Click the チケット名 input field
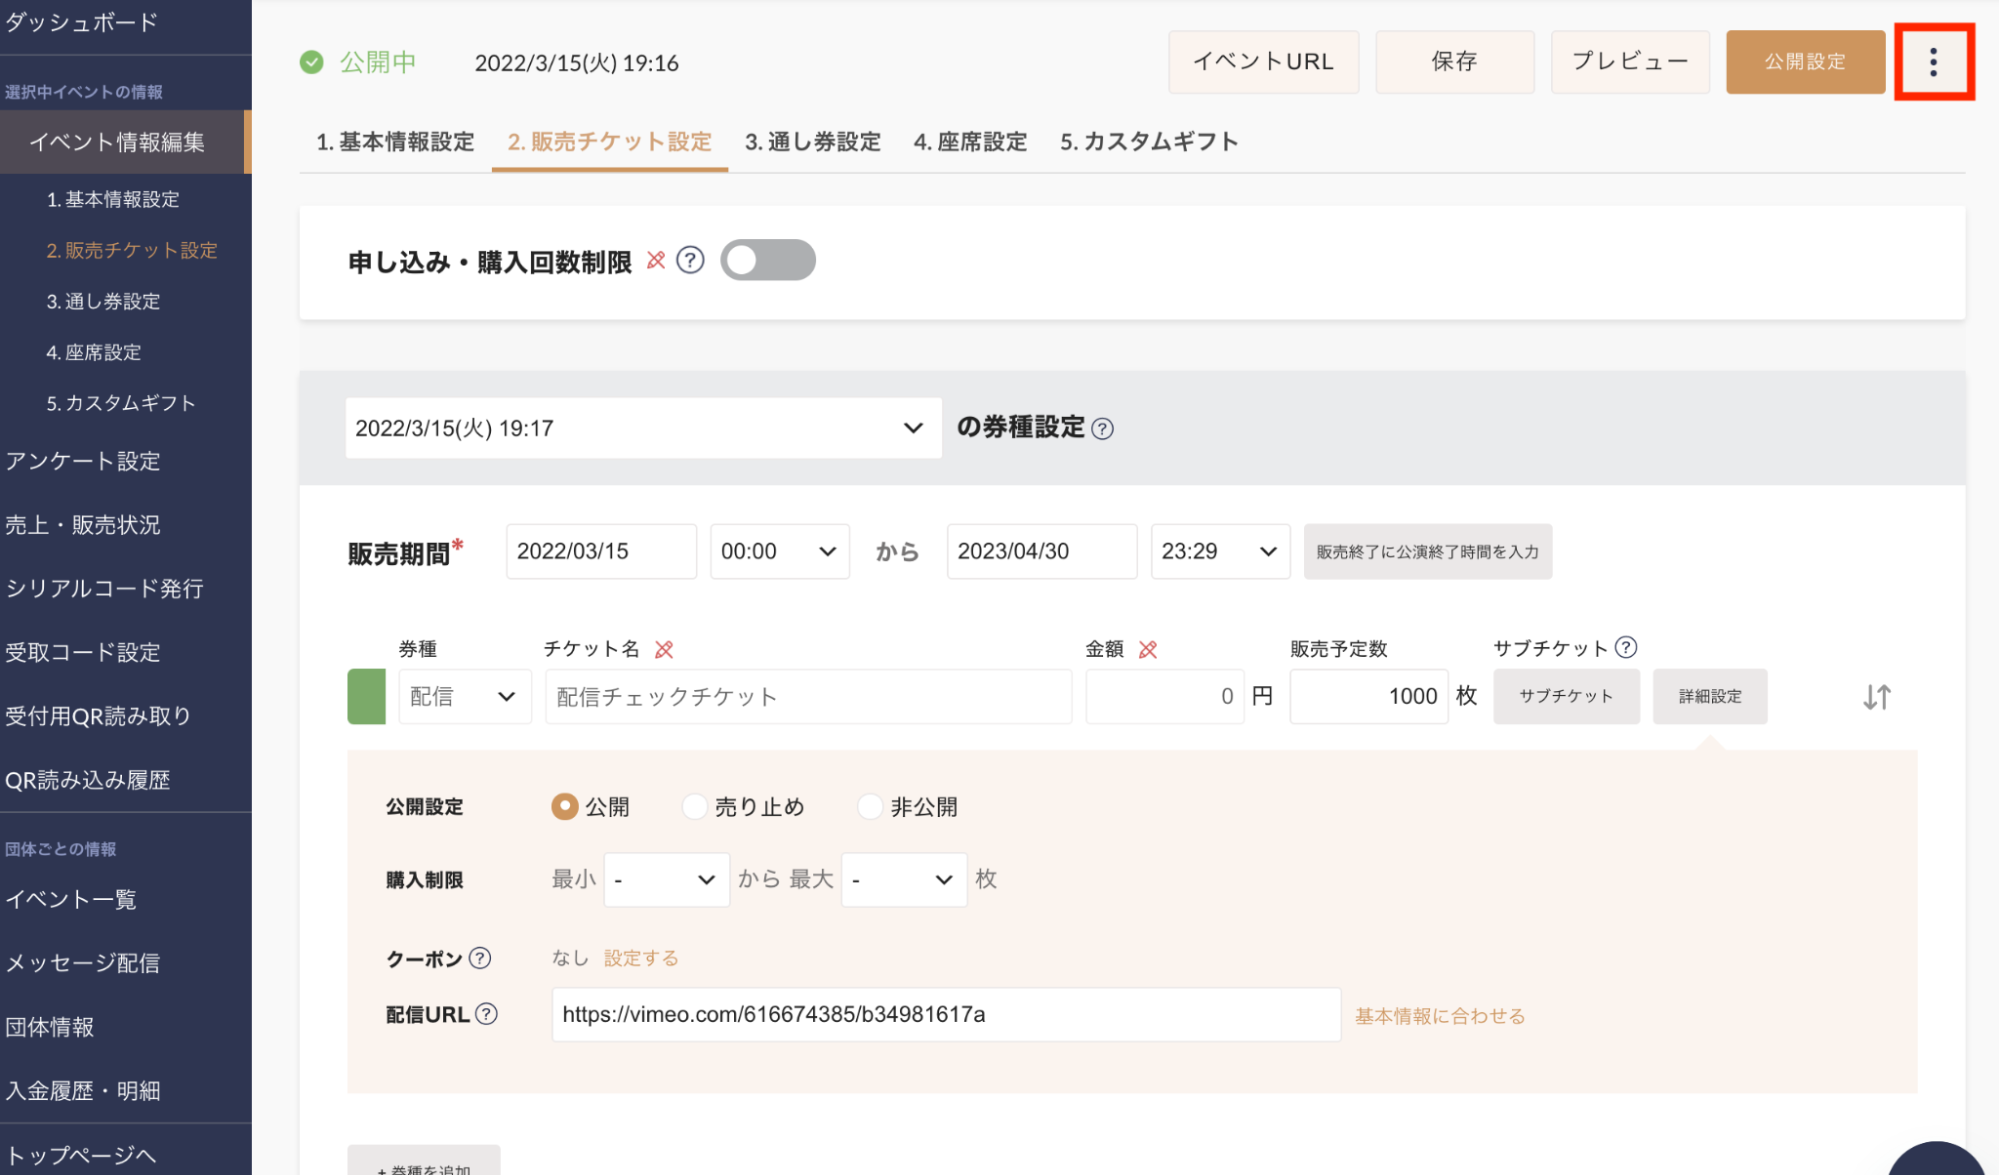Screen dimensions: 1999x1176 [808, 696]
